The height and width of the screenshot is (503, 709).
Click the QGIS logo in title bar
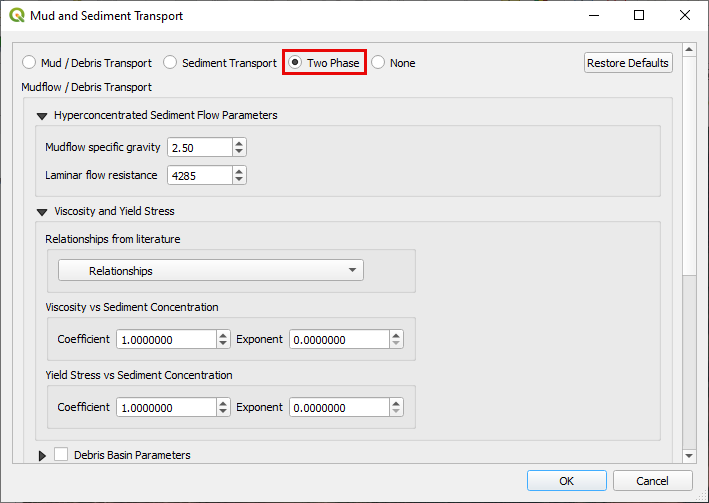(x=17, y=16)
